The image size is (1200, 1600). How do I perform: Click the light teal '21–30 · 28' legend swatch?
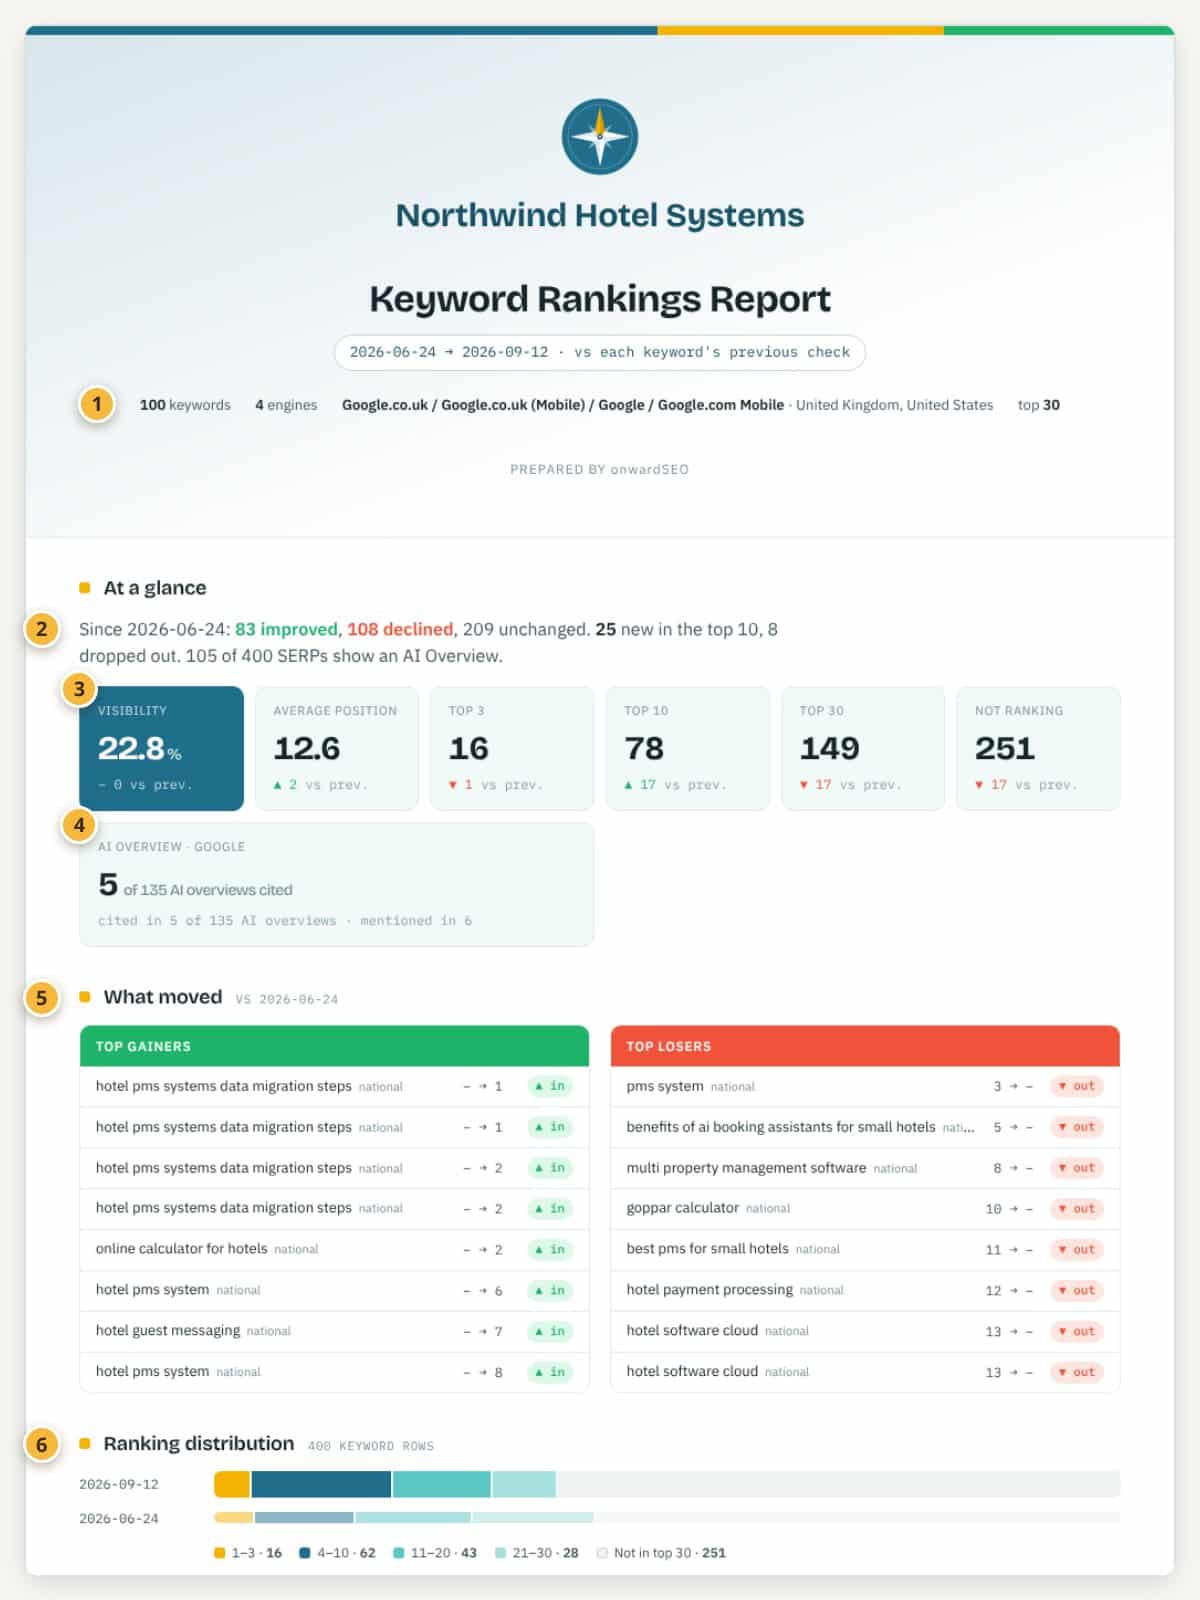point(500,1553)
